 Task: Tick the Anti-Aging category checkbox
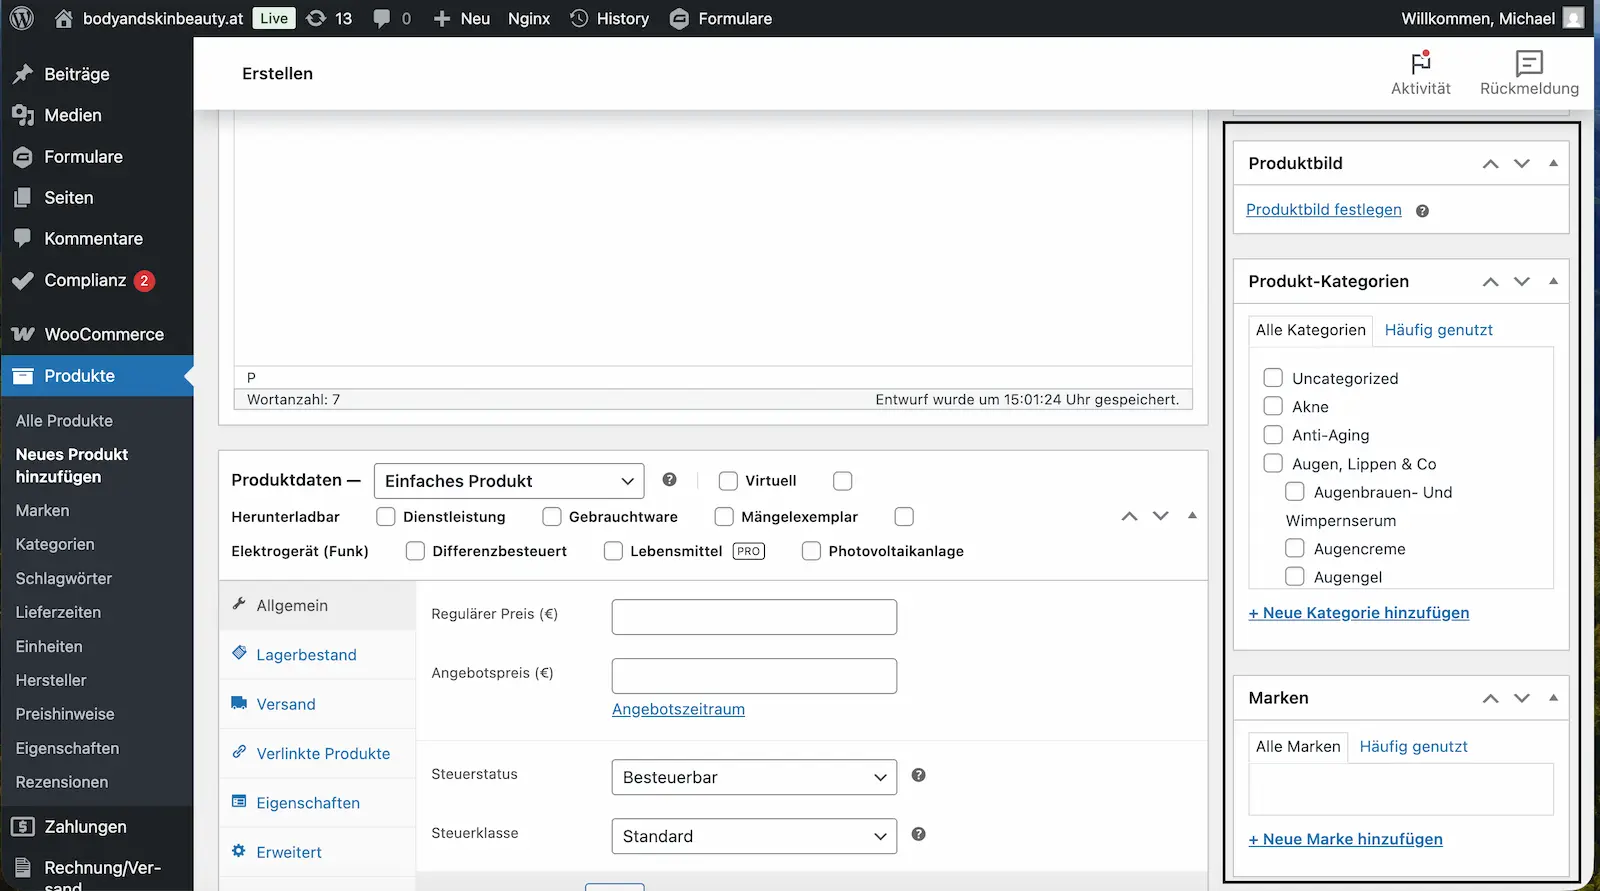tap(1273, 435)
